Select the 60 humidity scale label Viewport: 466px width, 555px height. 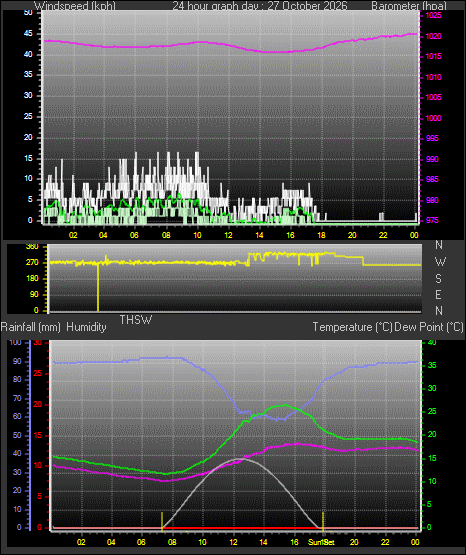pos(17,417)
